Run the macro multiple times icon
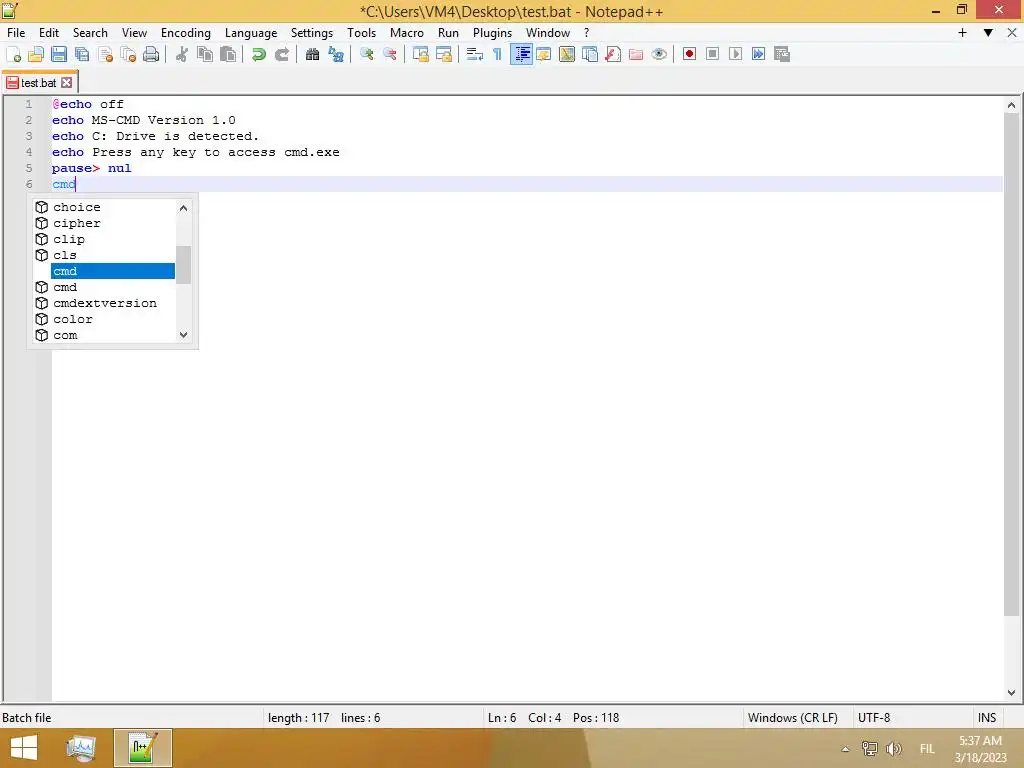This screenshot has width=1024, height=768. coord(758,54)
